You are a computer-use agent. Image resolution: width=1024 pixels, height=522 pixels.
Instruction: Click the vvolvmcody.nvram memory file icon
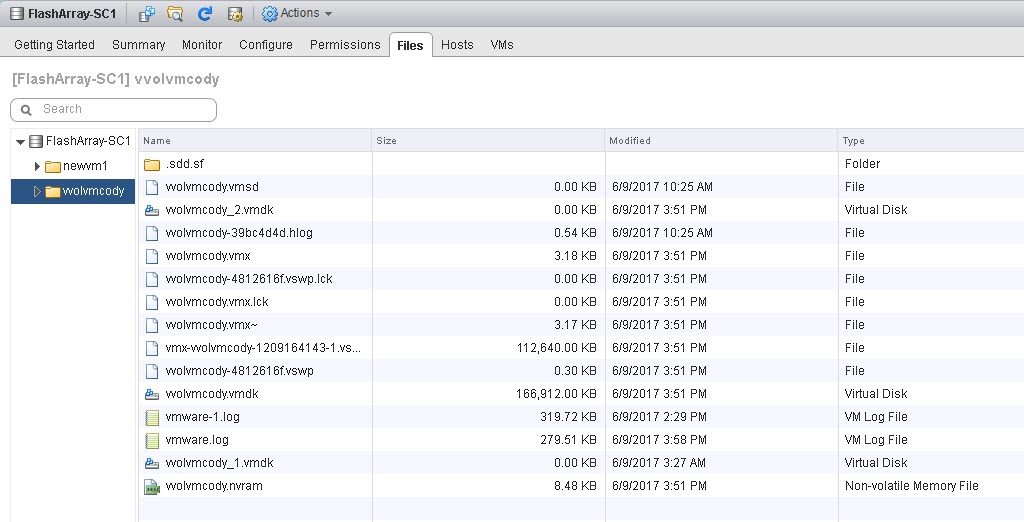pos(152,487)
